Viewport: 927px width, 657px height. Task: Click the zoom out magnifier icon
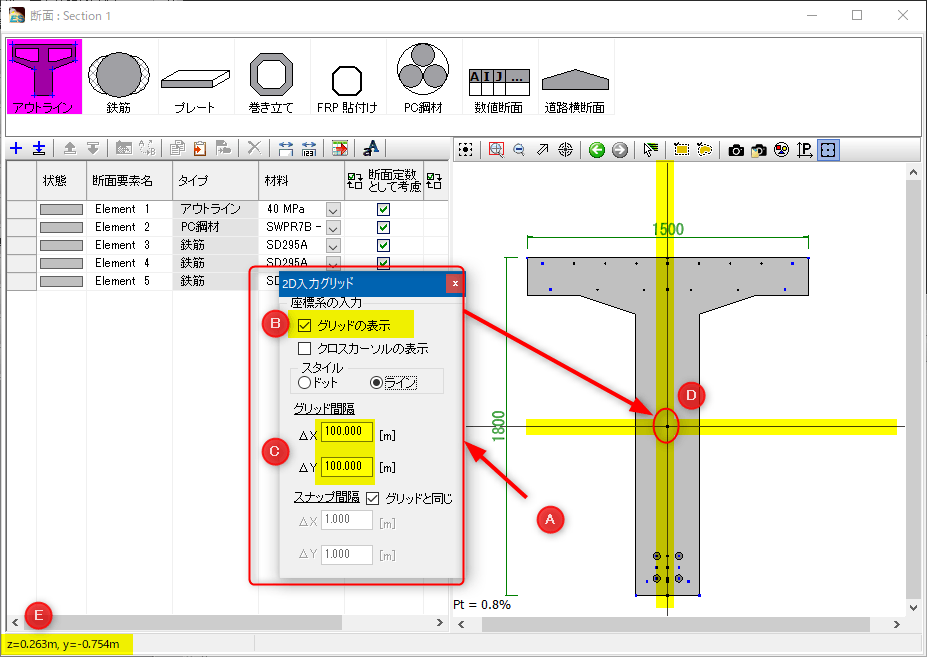click(x=519, y=150)
